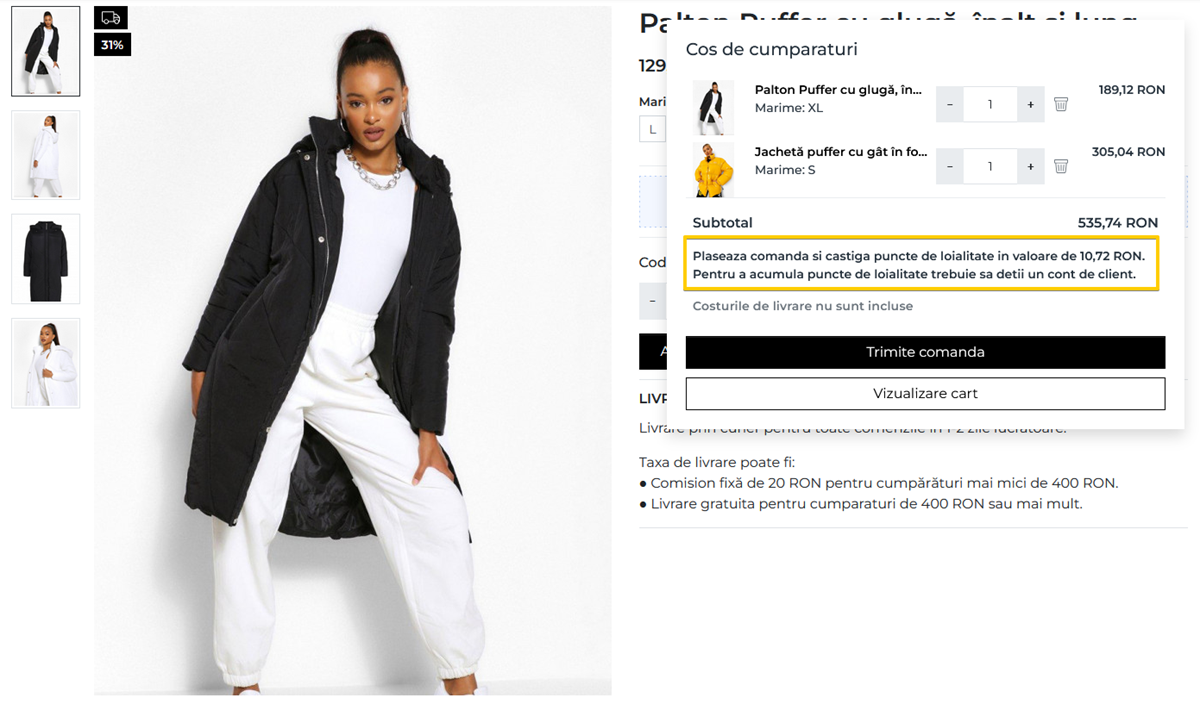Show the back-view white coat thumbnail
The width and height of the screenshot is (1200, 704).
[46, 155]
